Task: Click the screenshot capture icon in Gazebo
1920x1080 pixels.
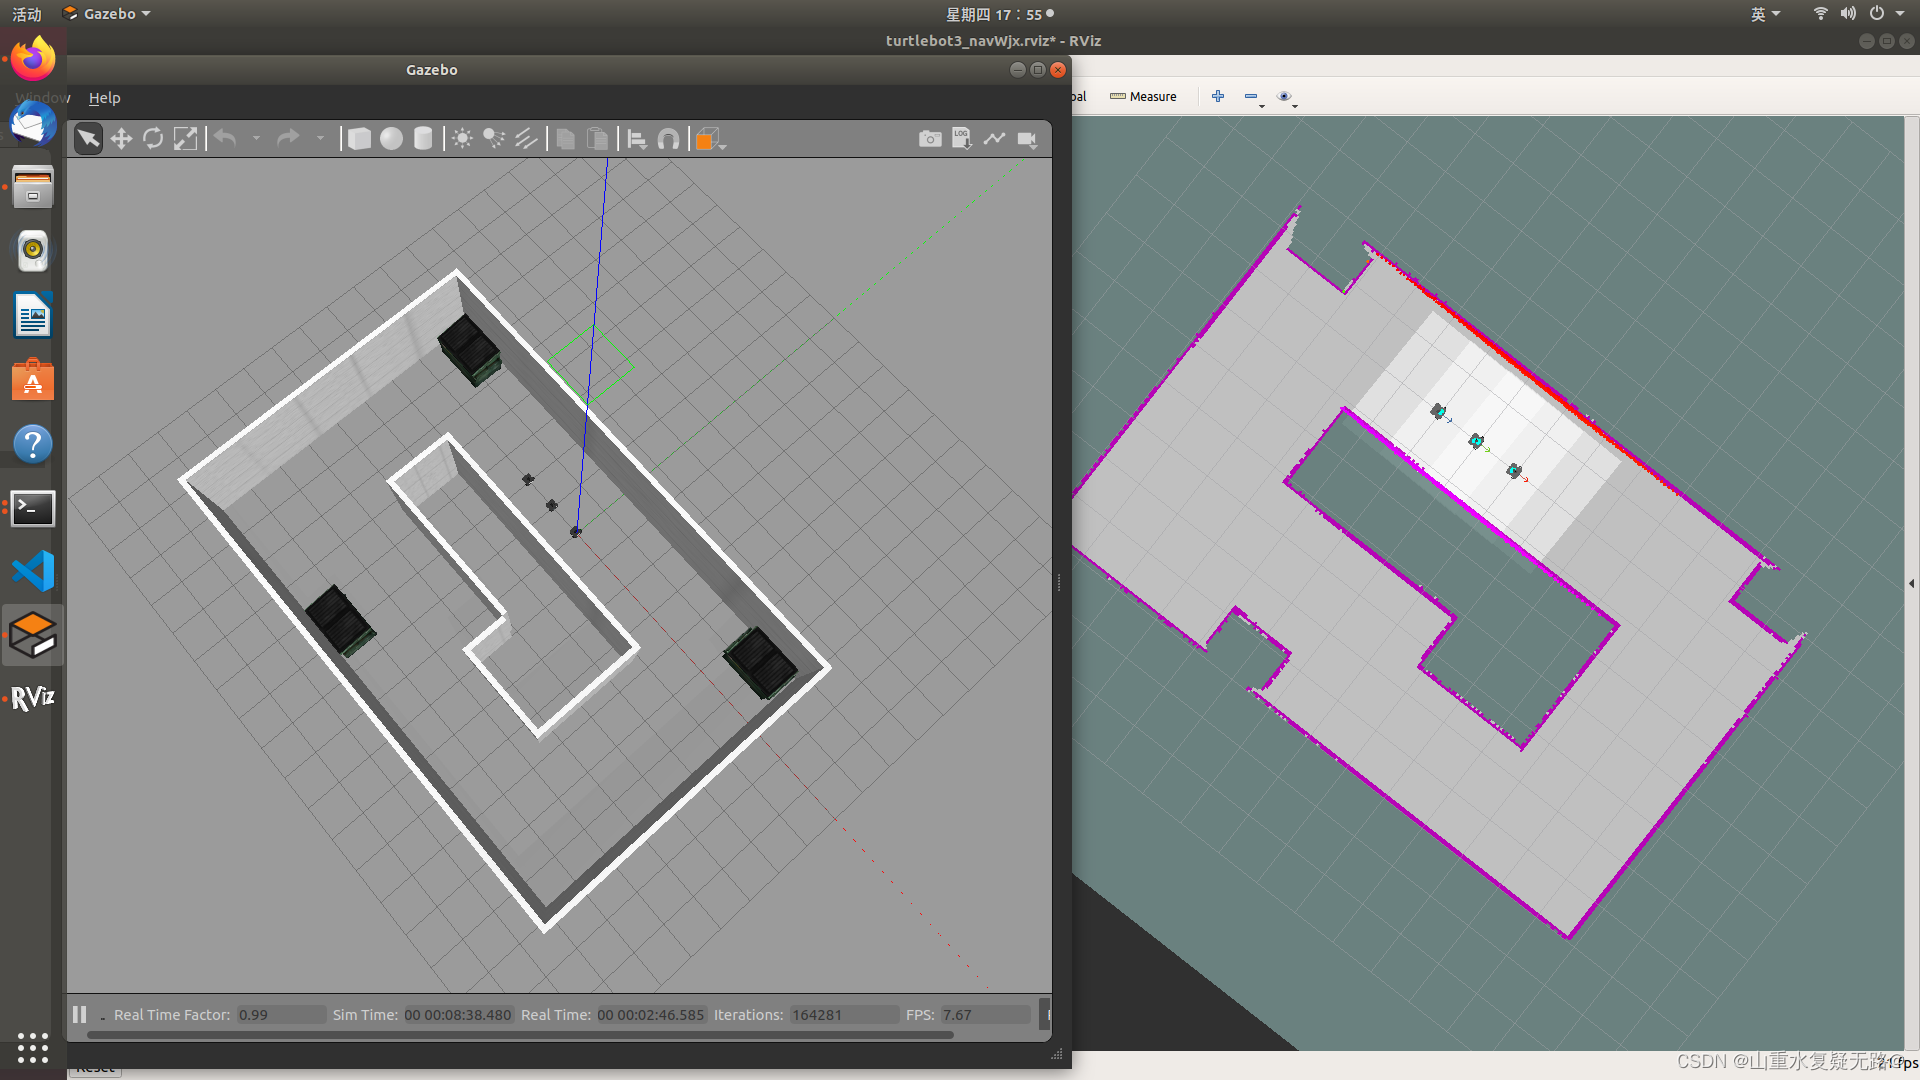Action: point(930,137)
